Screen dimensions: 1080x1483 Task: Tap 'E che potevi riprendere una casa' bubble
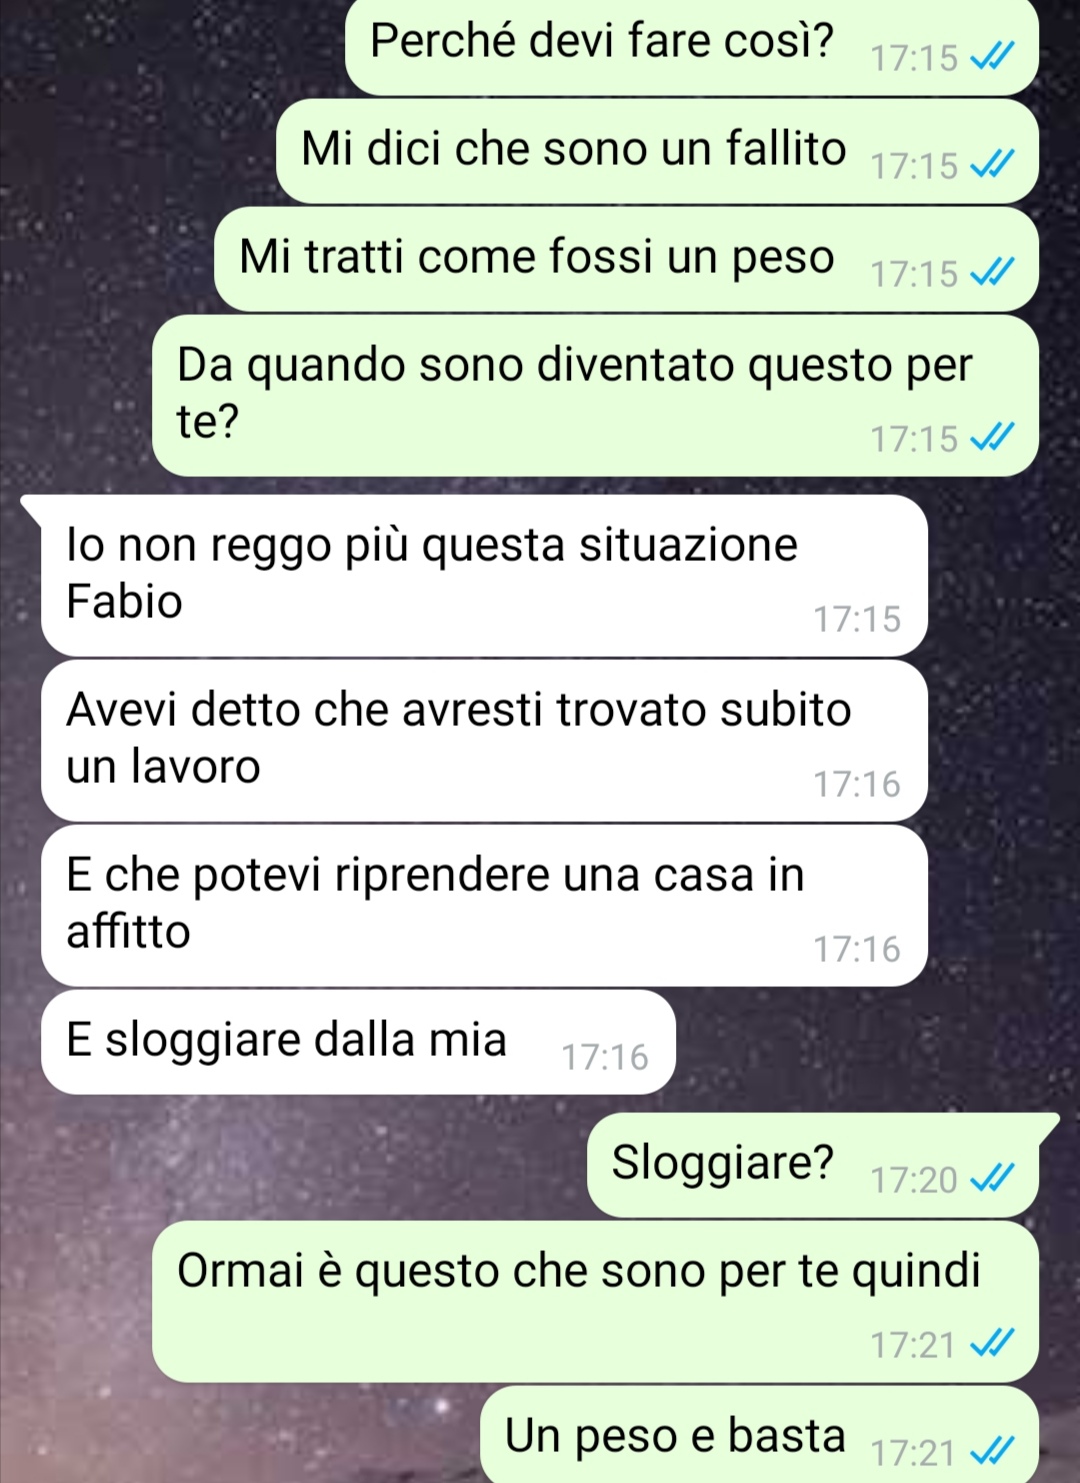click(484, 906)
